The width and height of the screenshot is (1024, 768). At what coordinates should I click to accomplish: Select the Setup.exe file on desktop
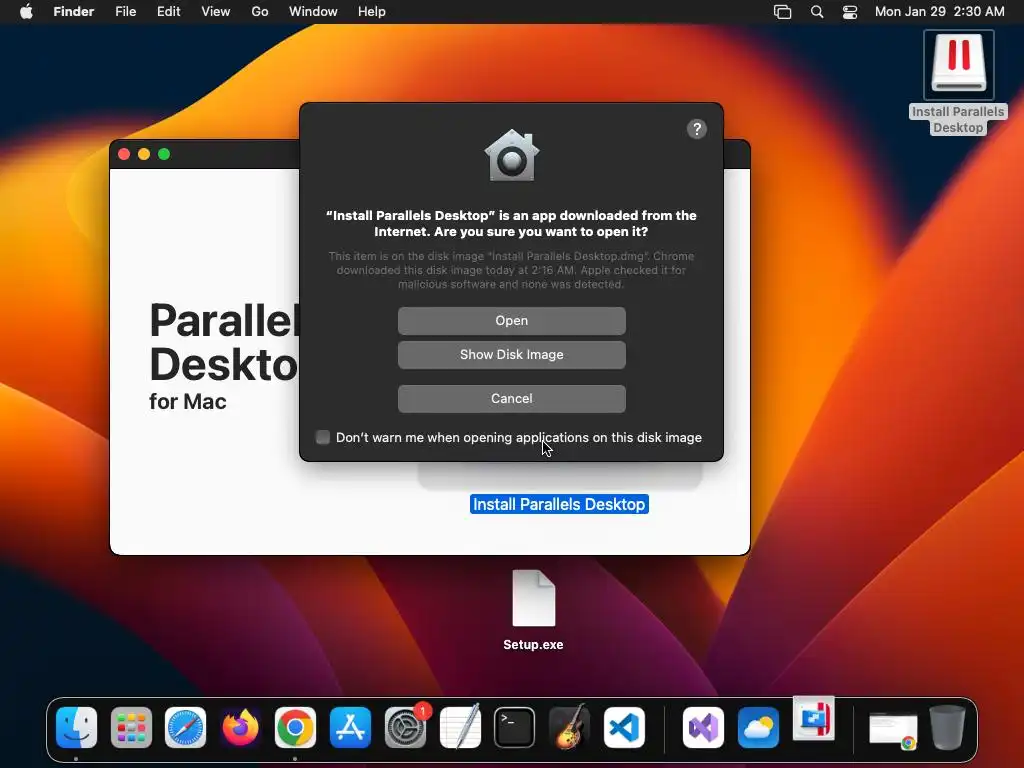point(534,610)
